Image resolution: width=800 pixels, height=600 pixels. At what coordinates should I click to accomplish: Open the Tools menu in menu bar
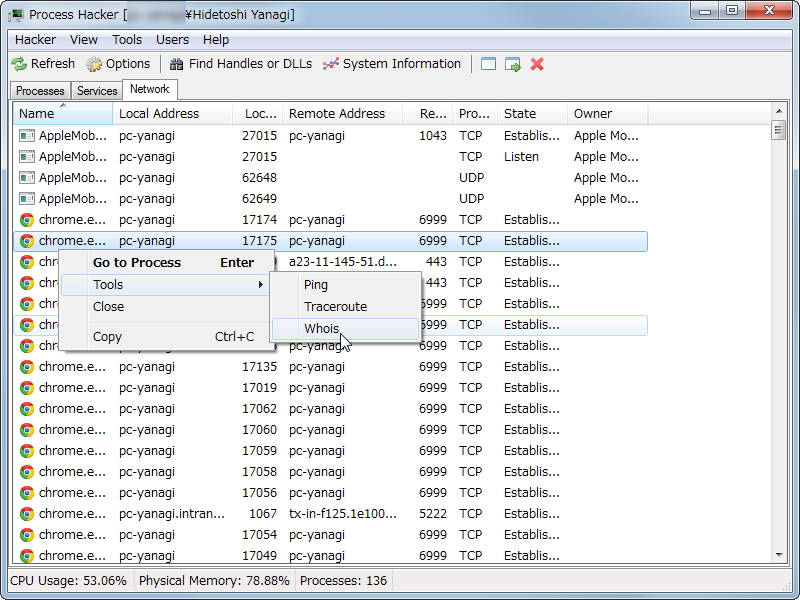(x=127, y=40)
